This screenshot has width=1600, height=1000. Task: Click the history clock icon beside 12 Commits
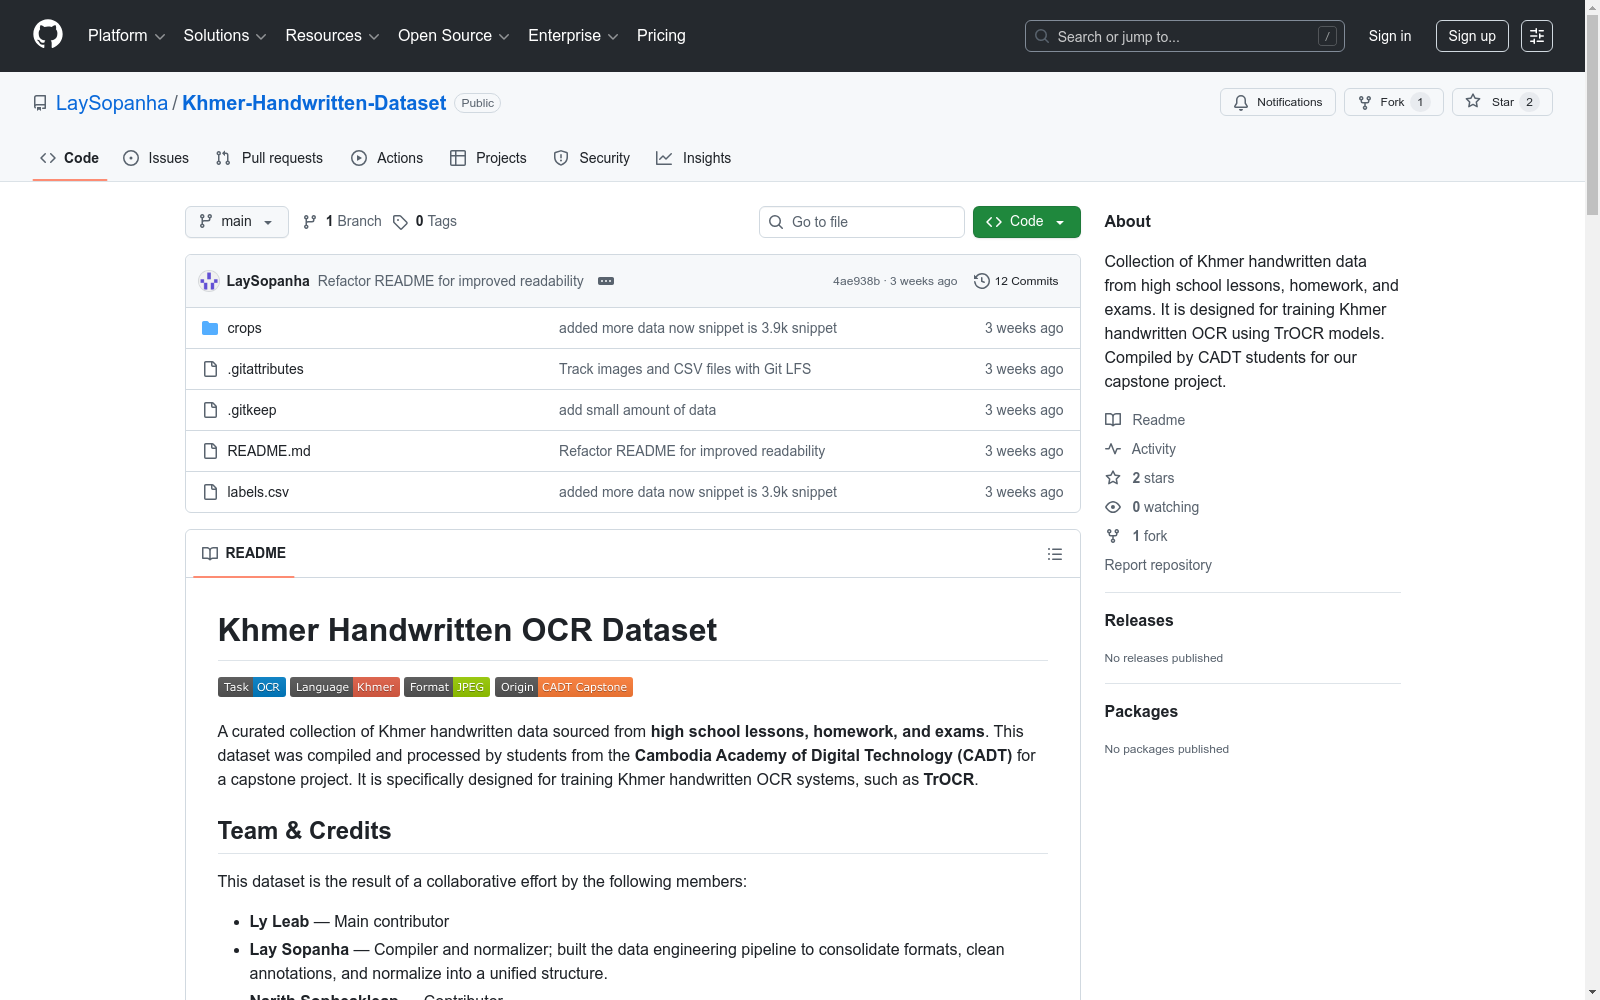click(982, 281)
